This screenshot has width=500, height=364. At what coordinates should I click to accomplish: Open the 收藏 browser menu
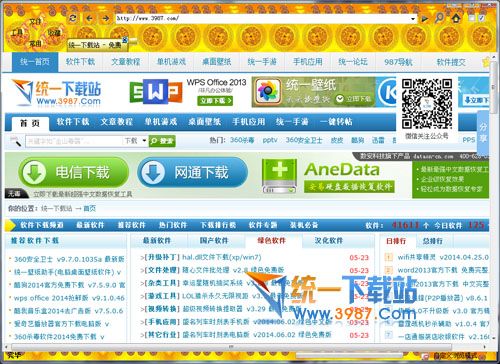(53, 33)
